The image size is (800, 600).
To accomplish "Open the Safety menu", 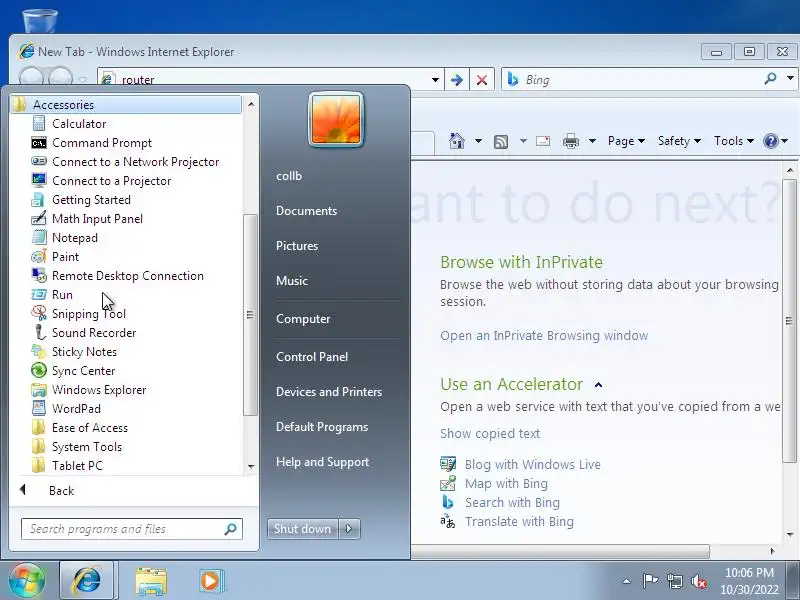I will (x=679, y=141).
